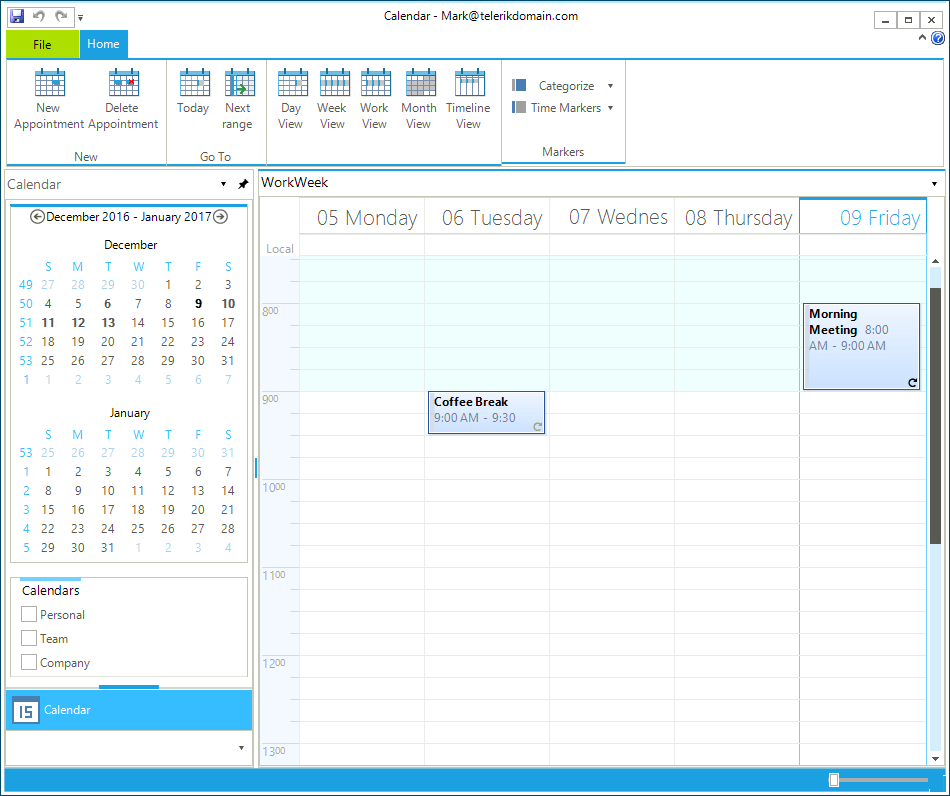Switch to Work View
This screenshot has width=950, height=796.
[374, 100]
